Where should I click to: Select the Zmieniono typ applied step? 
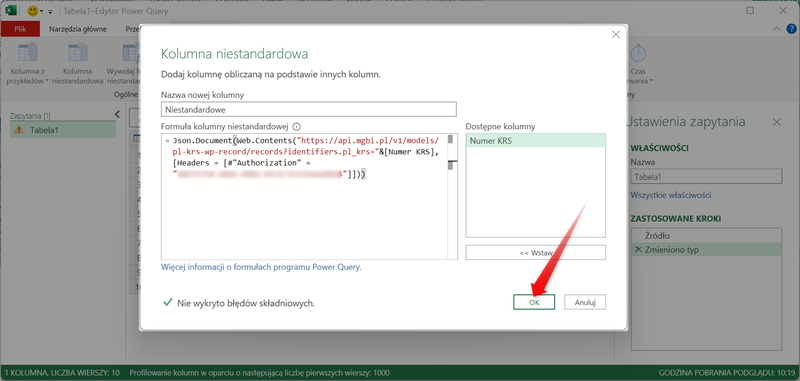[x=706, y=249]
